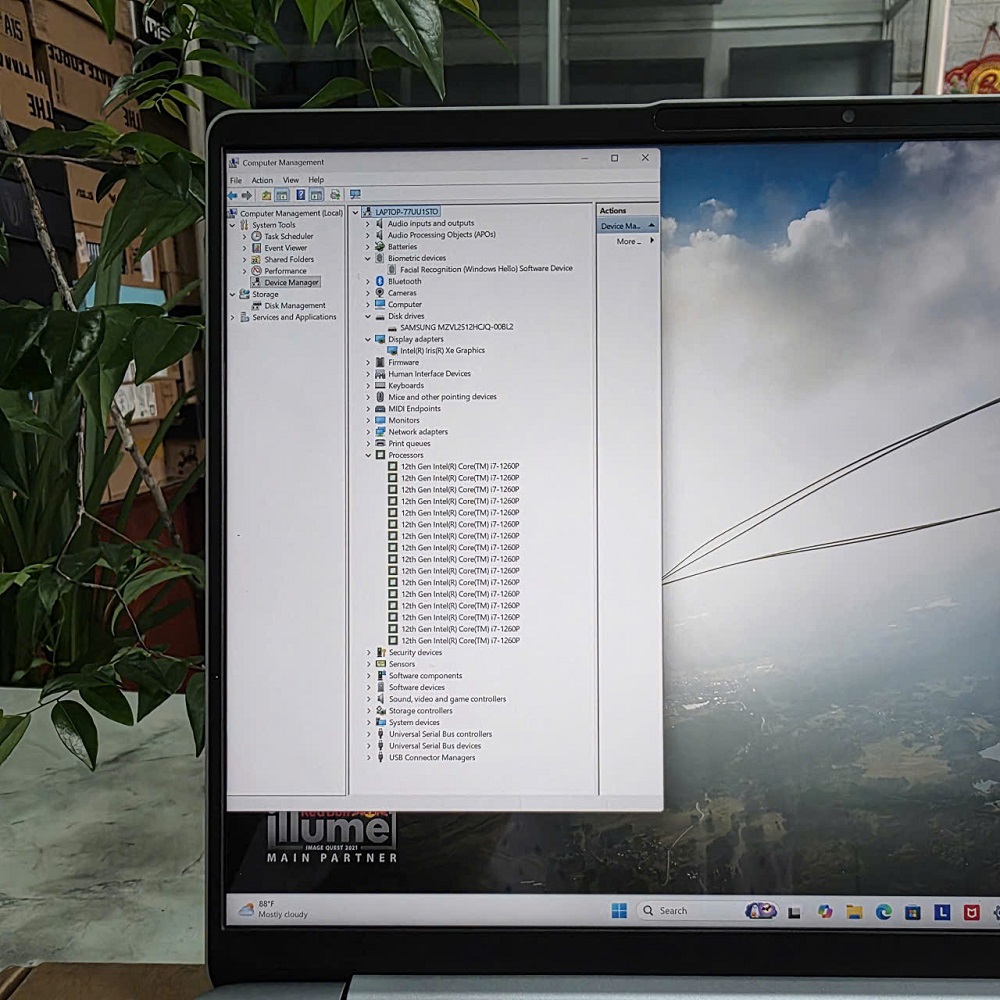Launch Microsoft Edge from the taskbar
The height and width of the screenshot is (1000, 1000).
883,912
